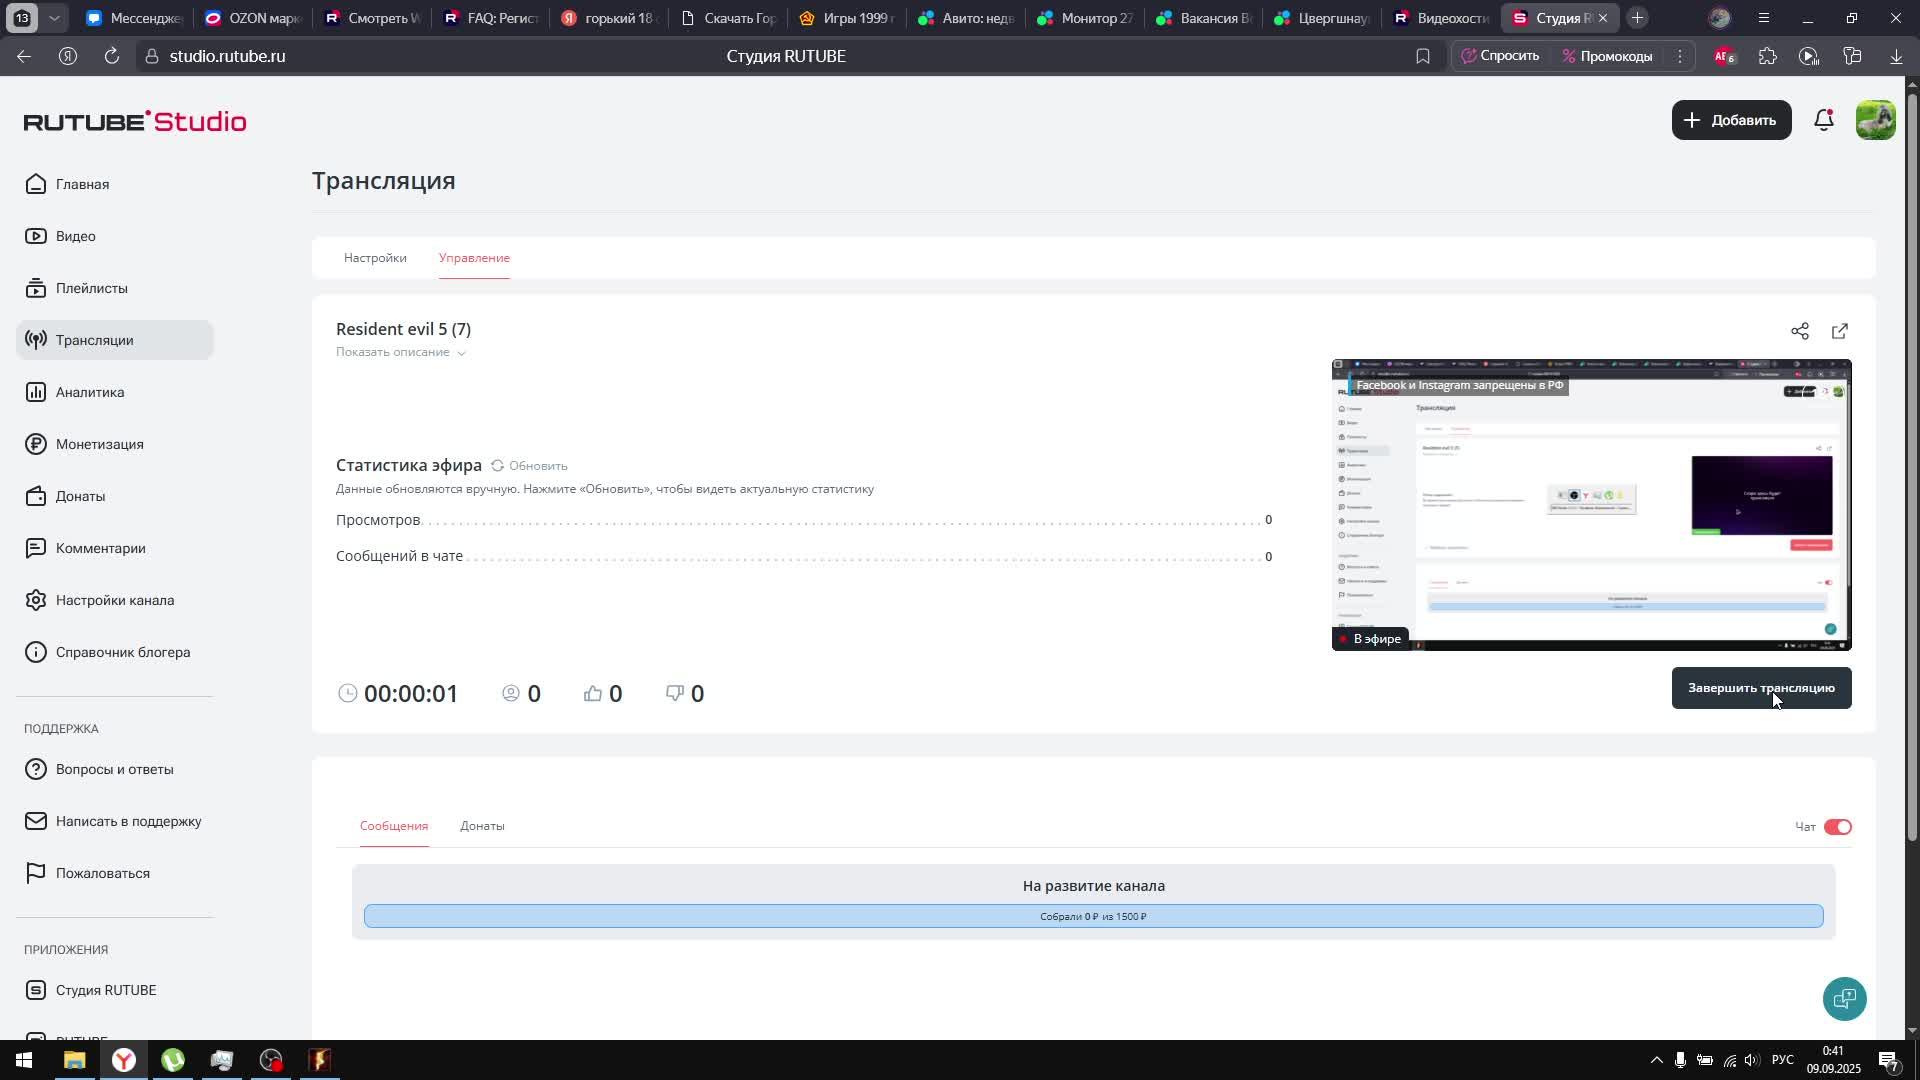Click the share icon for the broadcast
1920x1080 pixels.
click(1799, 331)
